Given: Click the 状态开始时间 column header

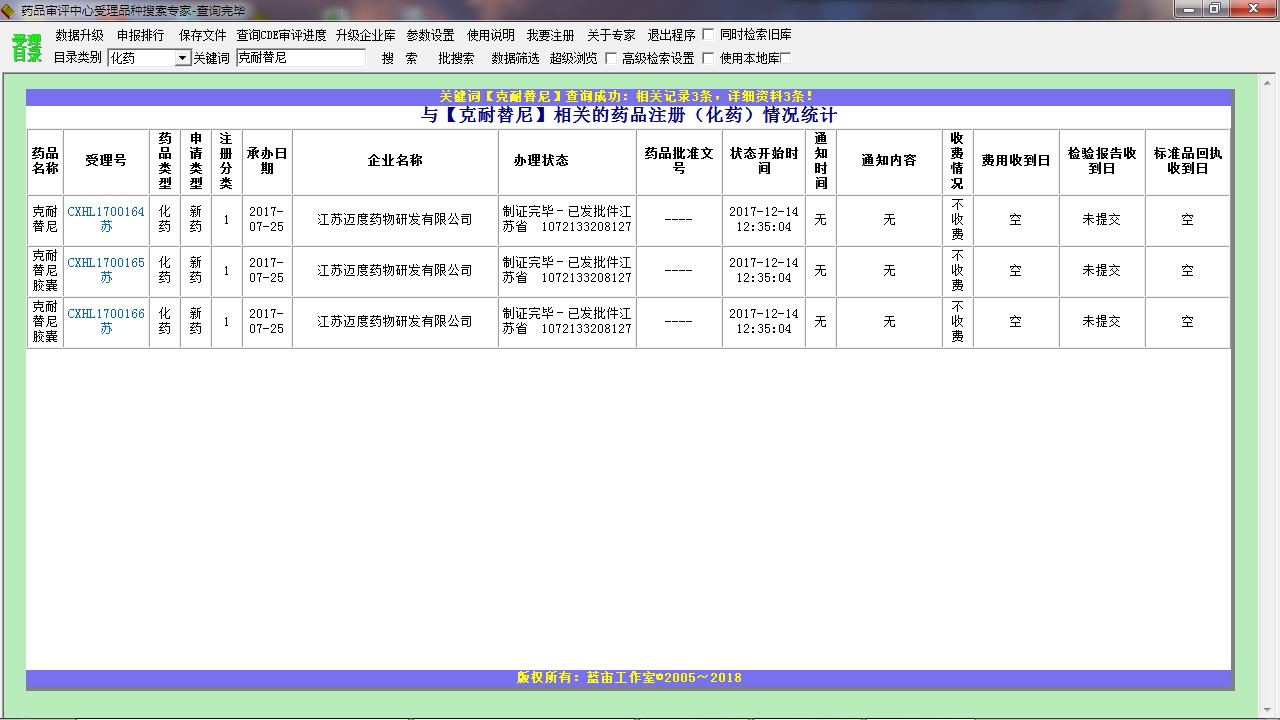Looking at the screenshot, I should tap(764, 161).
